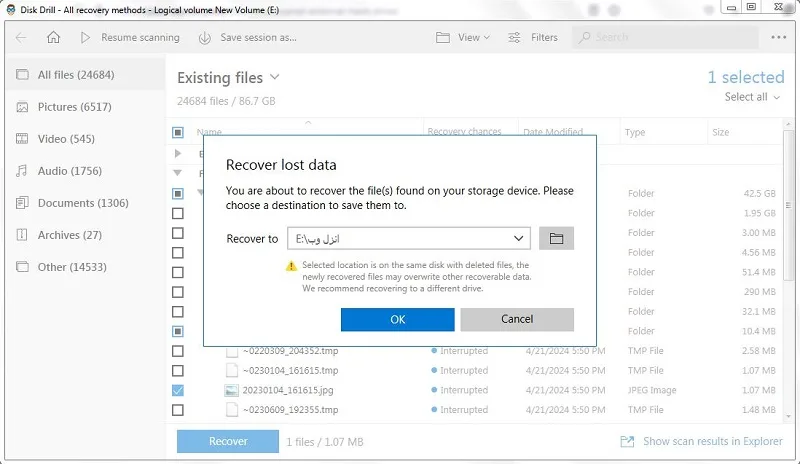Screen dimensions: 800x464
Task: Click the Resume scanning play icon
Action: (x=85, y=37)
